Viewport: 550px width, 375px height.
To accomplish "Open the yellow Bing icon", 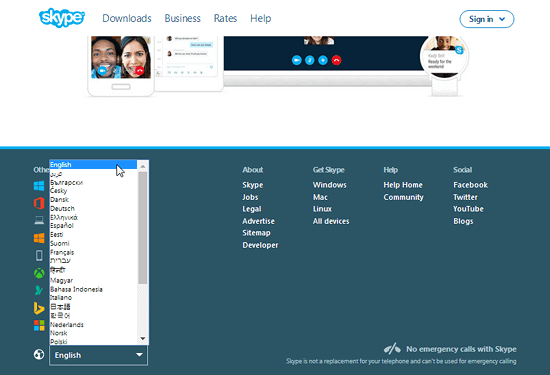I will (x=39, y=308).
